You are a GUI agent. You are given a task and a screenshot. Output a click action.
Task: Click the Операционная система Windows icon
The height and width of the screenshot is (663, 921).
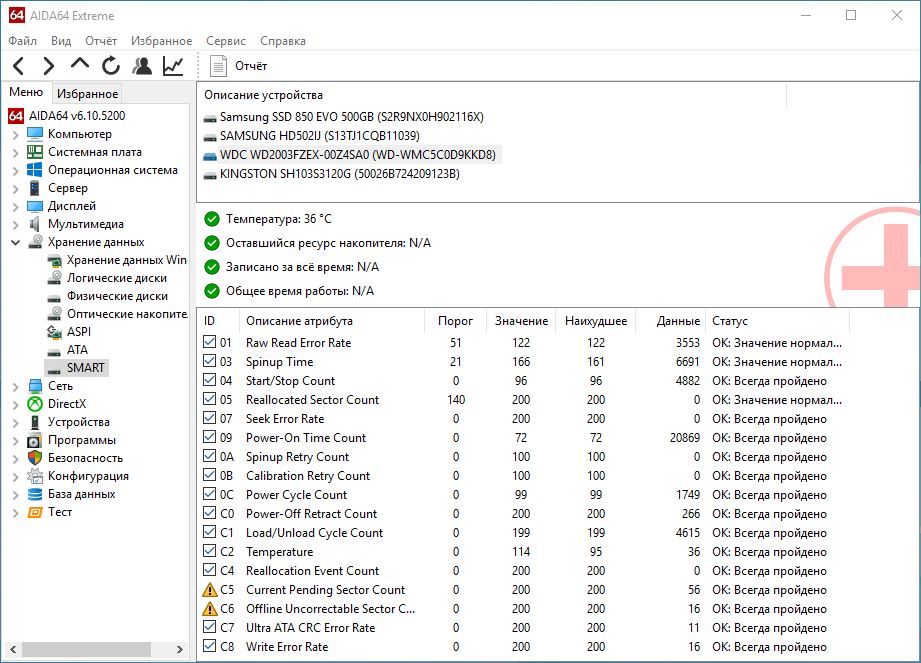35,170
